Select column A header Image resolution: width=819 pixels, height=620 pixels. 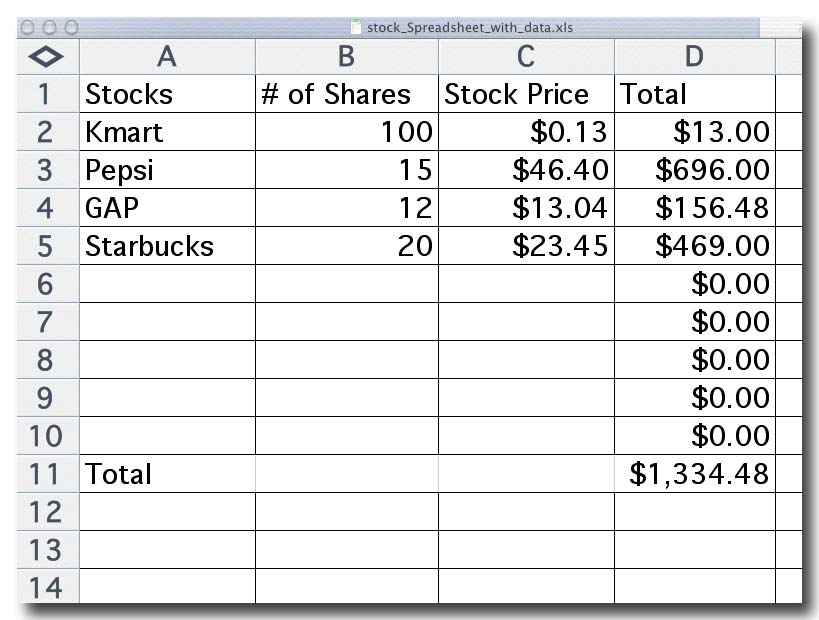point(167,56)
